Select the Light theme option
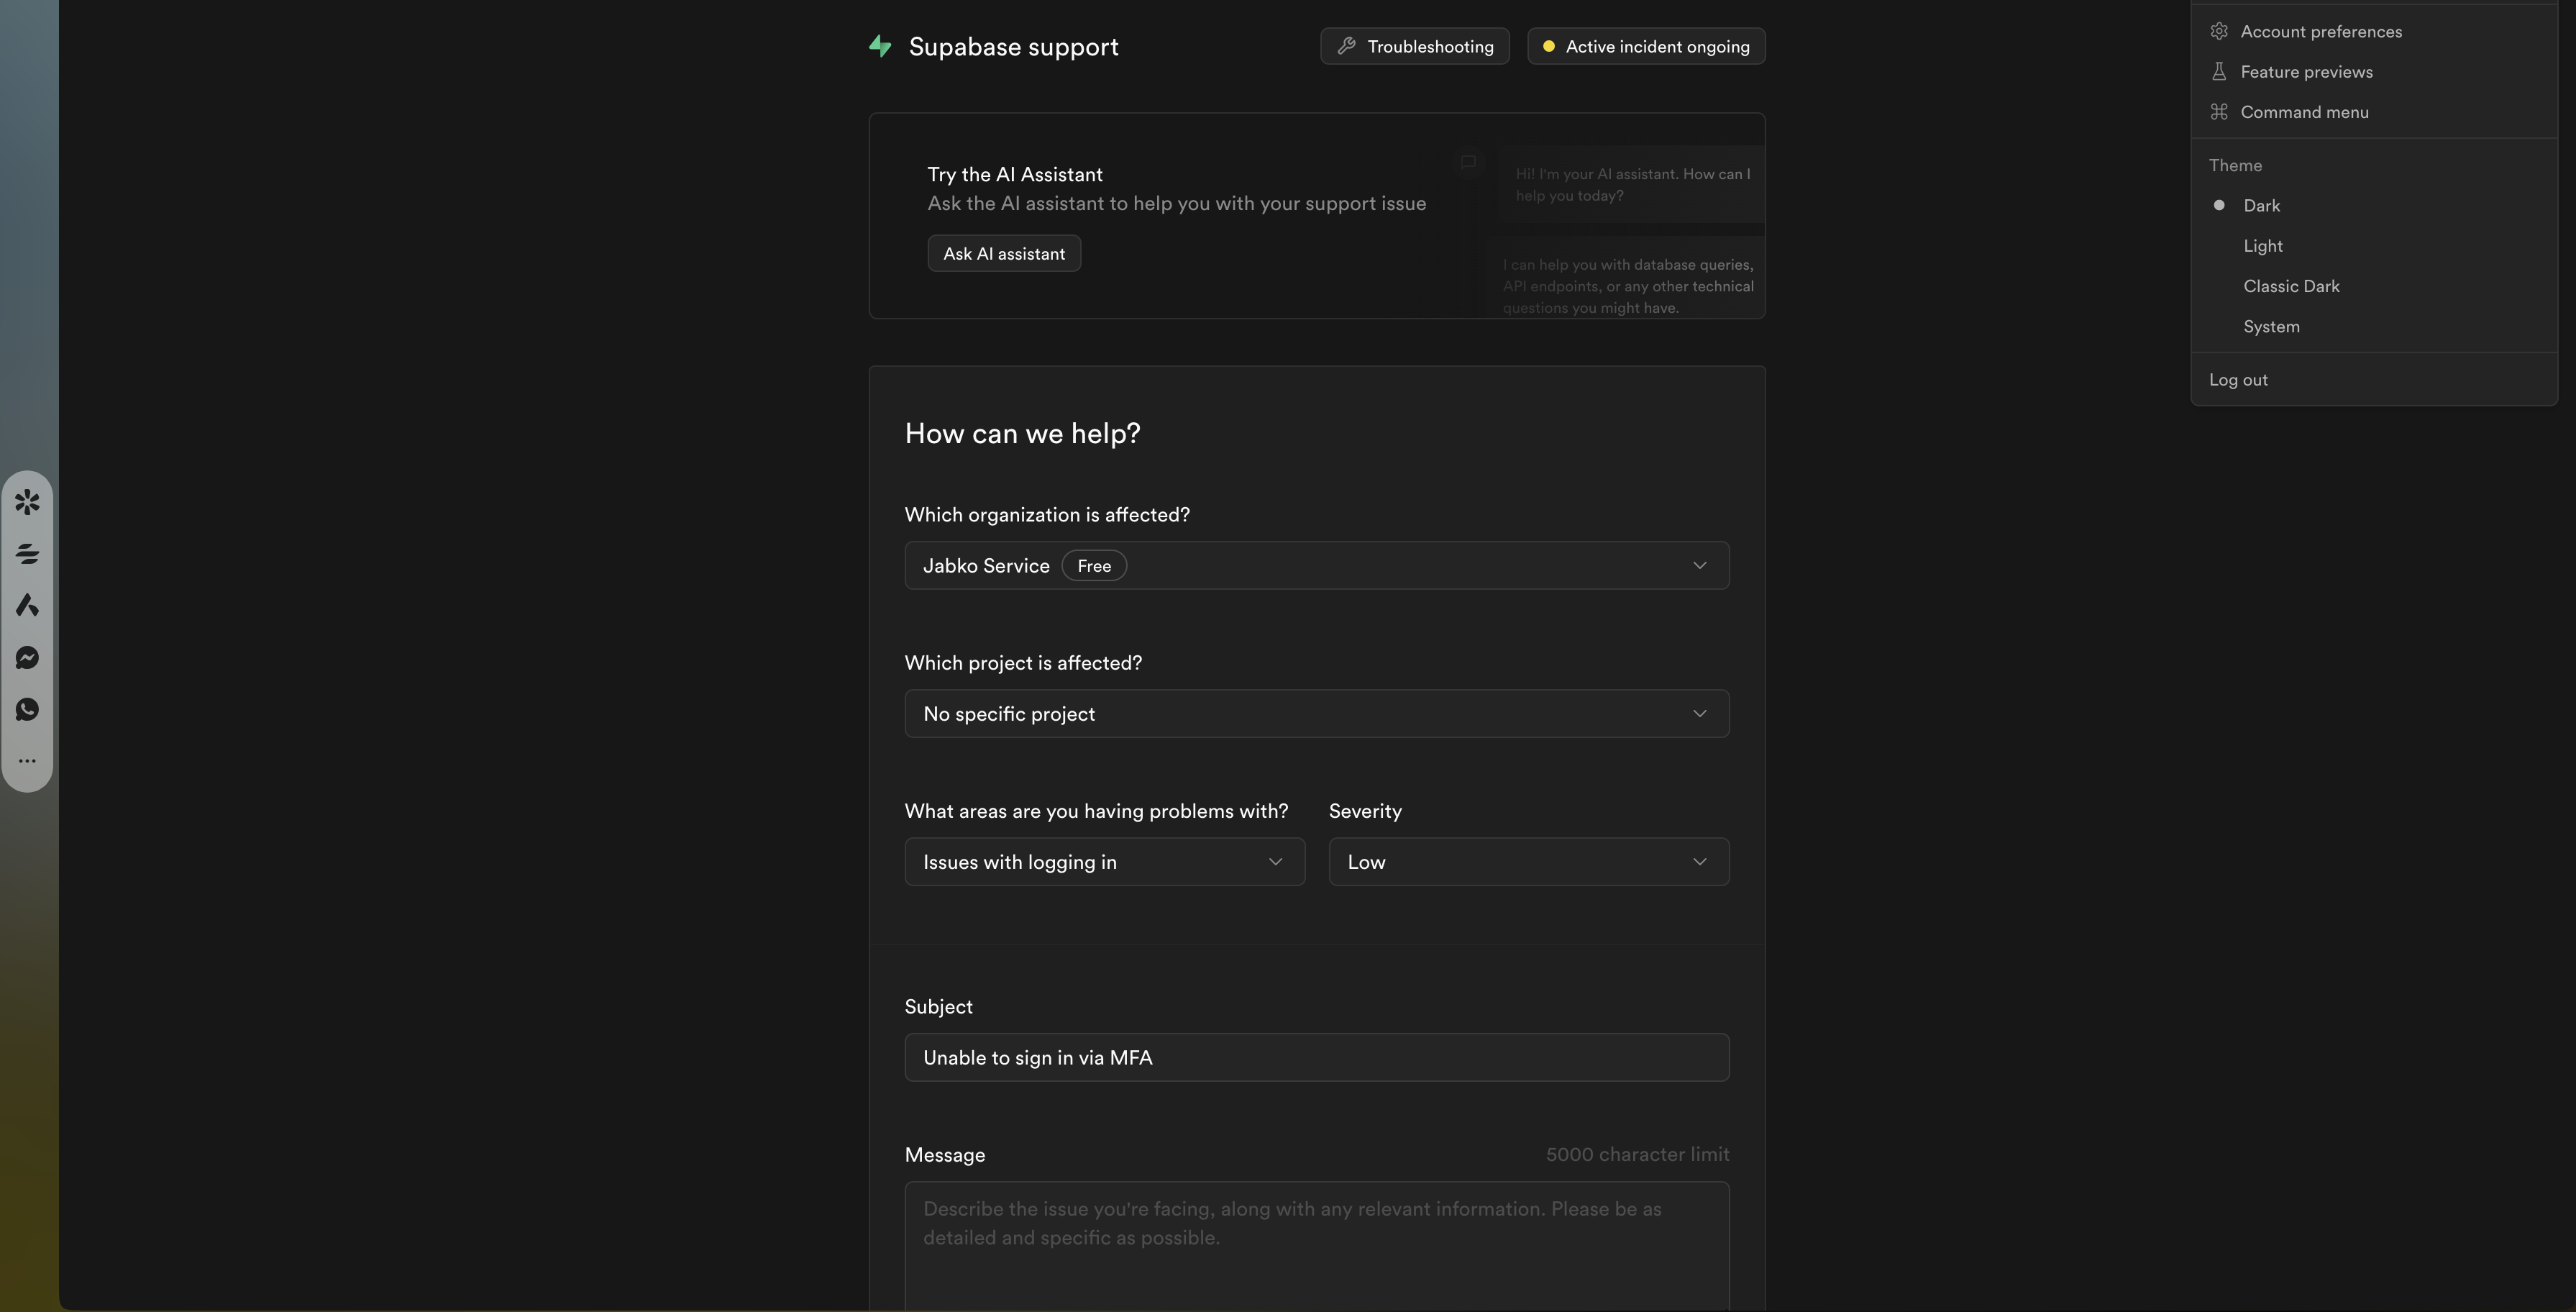 click(x=2263, y=246)
